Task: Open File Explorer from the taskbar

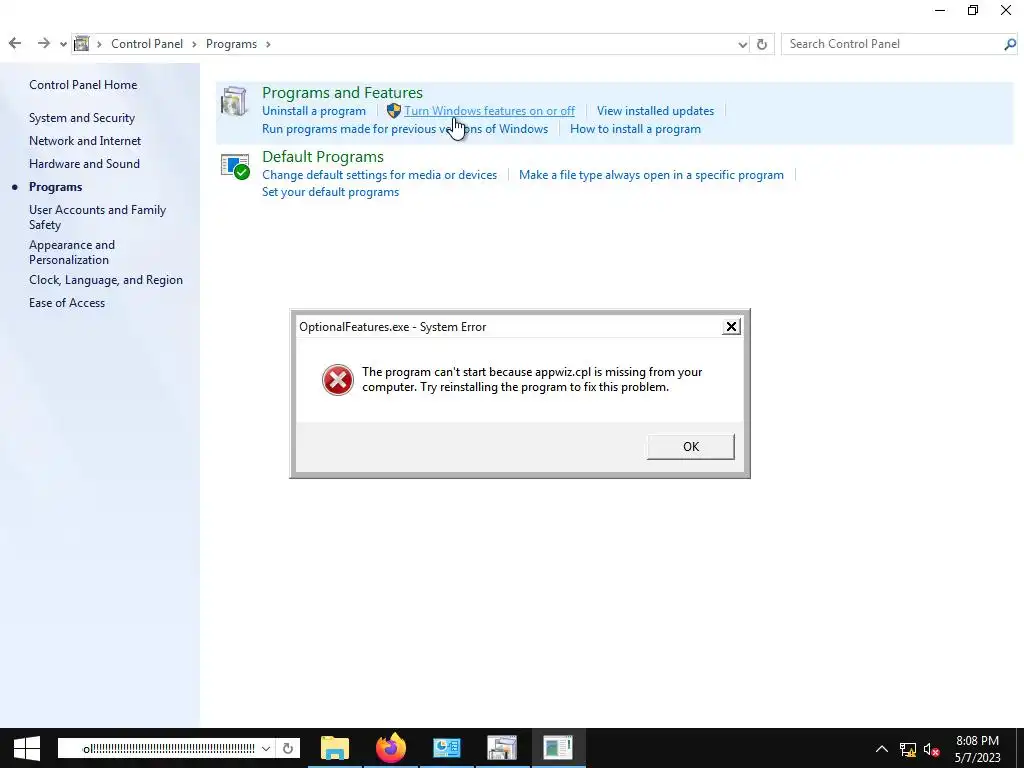Action: pyautogui.click(x=334, y=748)
